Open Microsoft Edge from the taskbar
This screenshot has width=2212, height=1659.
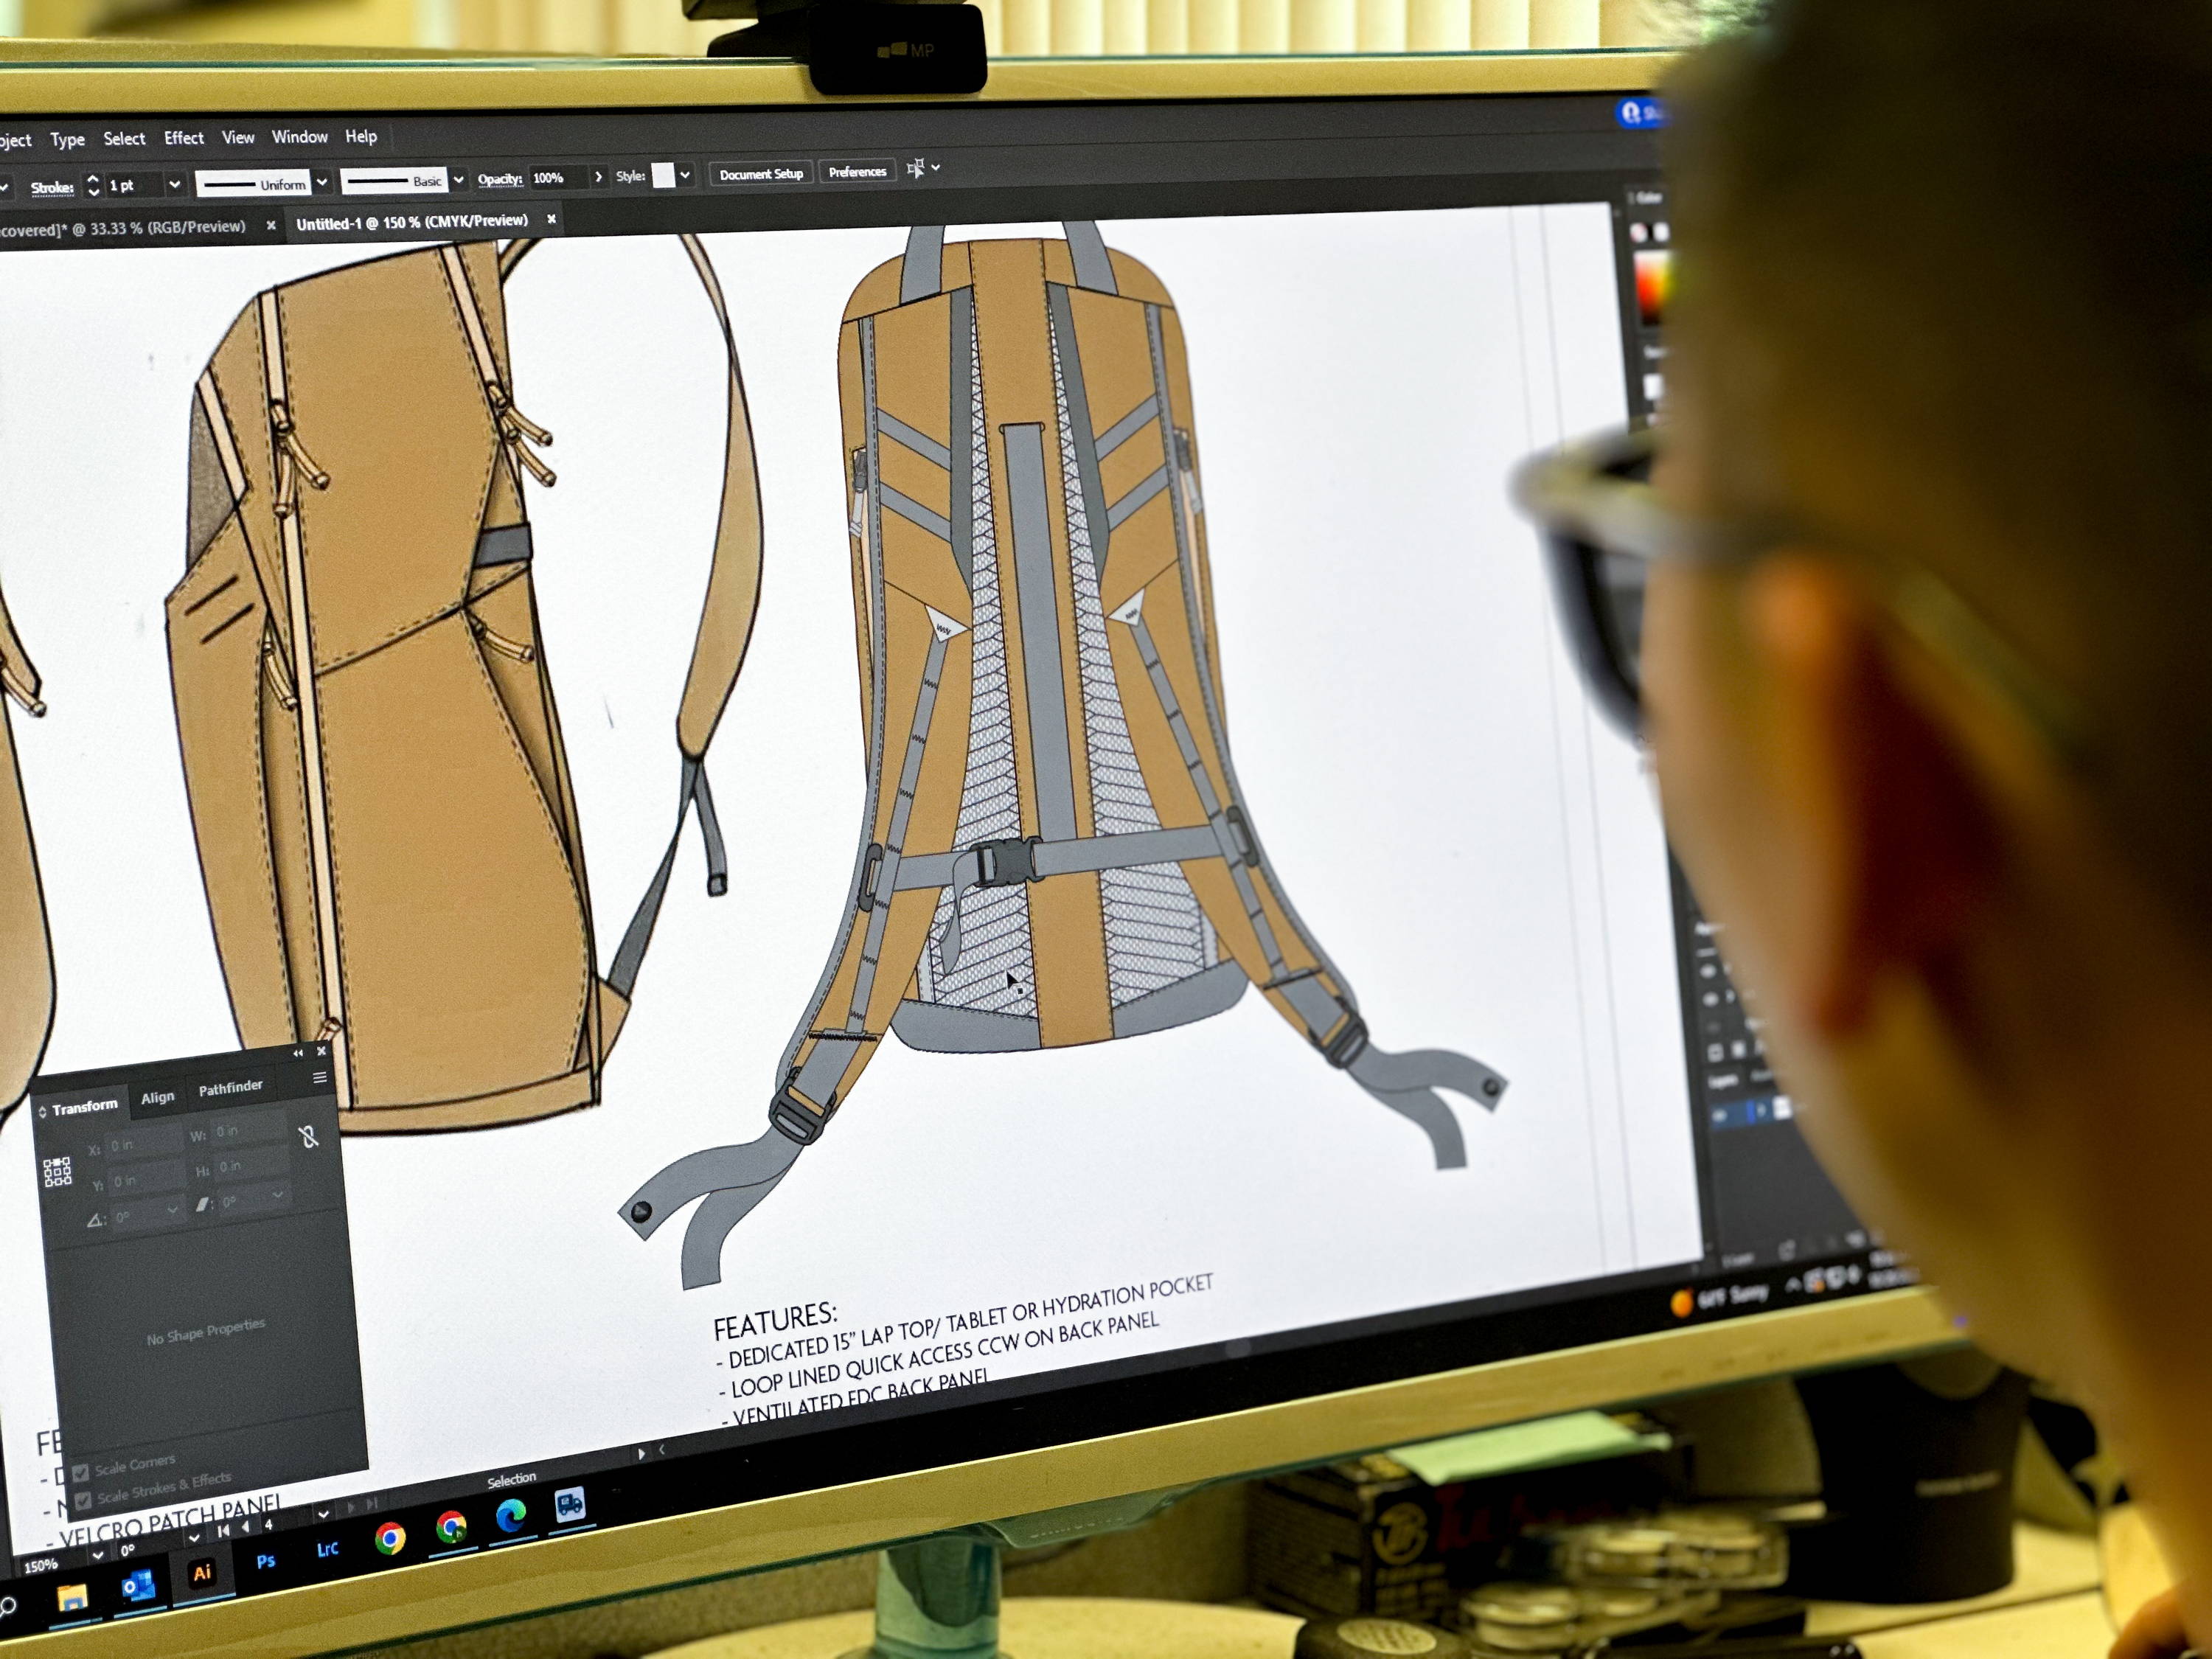(511, 1517)
